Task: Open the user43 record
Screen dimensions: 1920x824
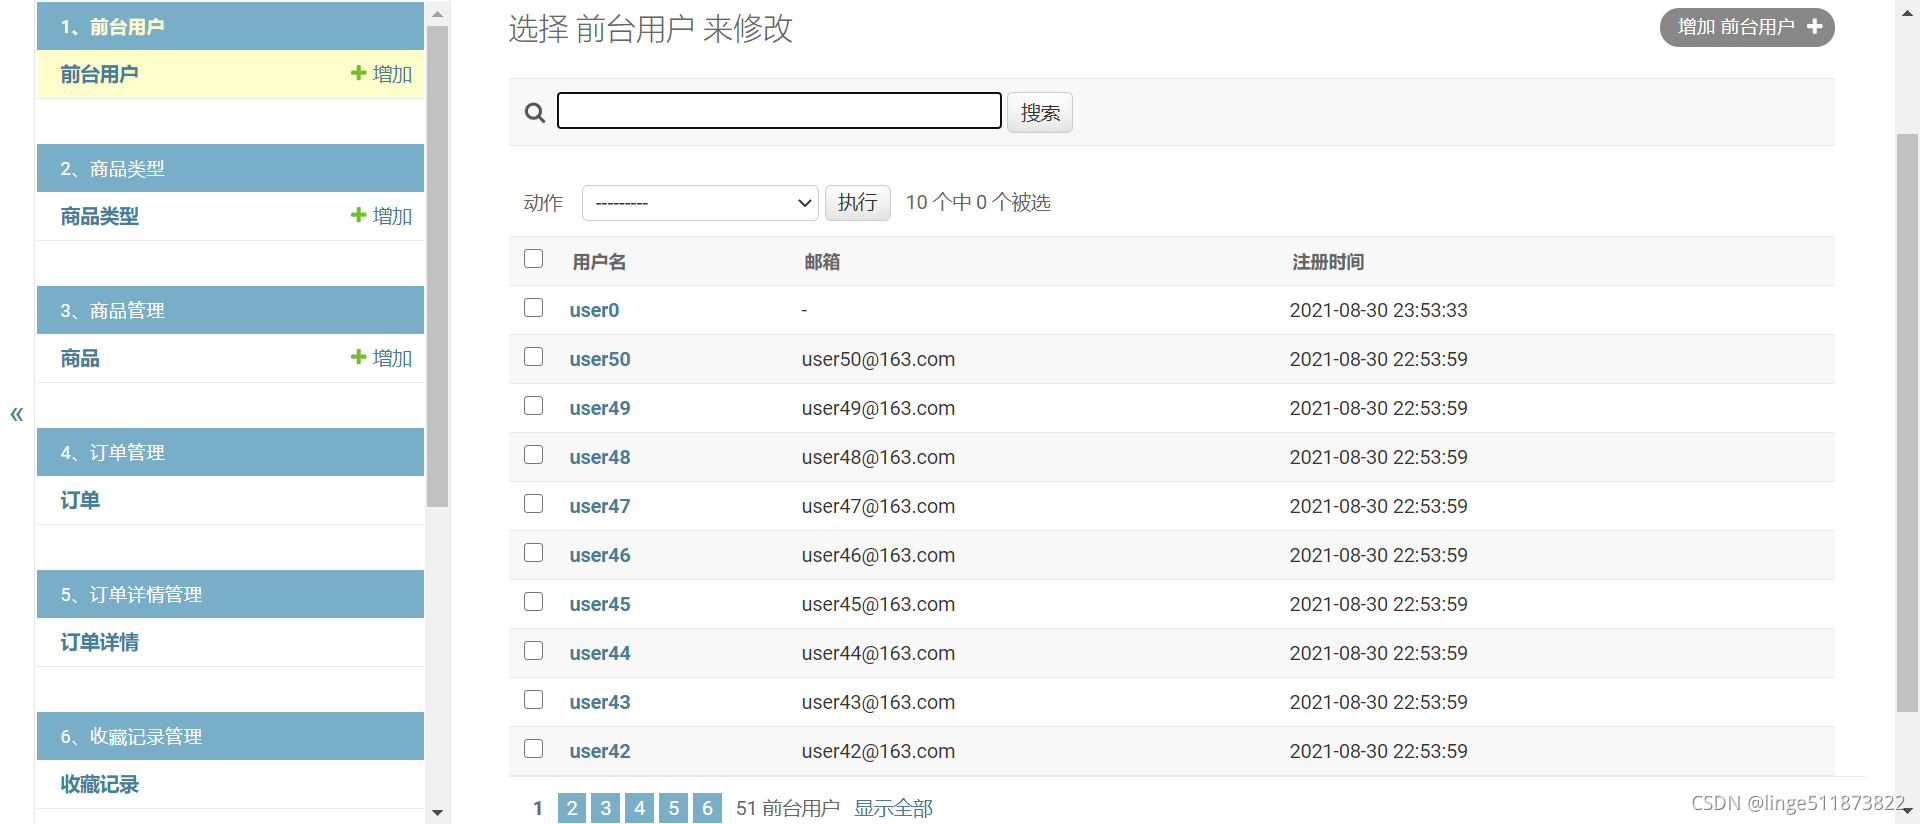Action: pyautogui.click(x=600, y=702)
